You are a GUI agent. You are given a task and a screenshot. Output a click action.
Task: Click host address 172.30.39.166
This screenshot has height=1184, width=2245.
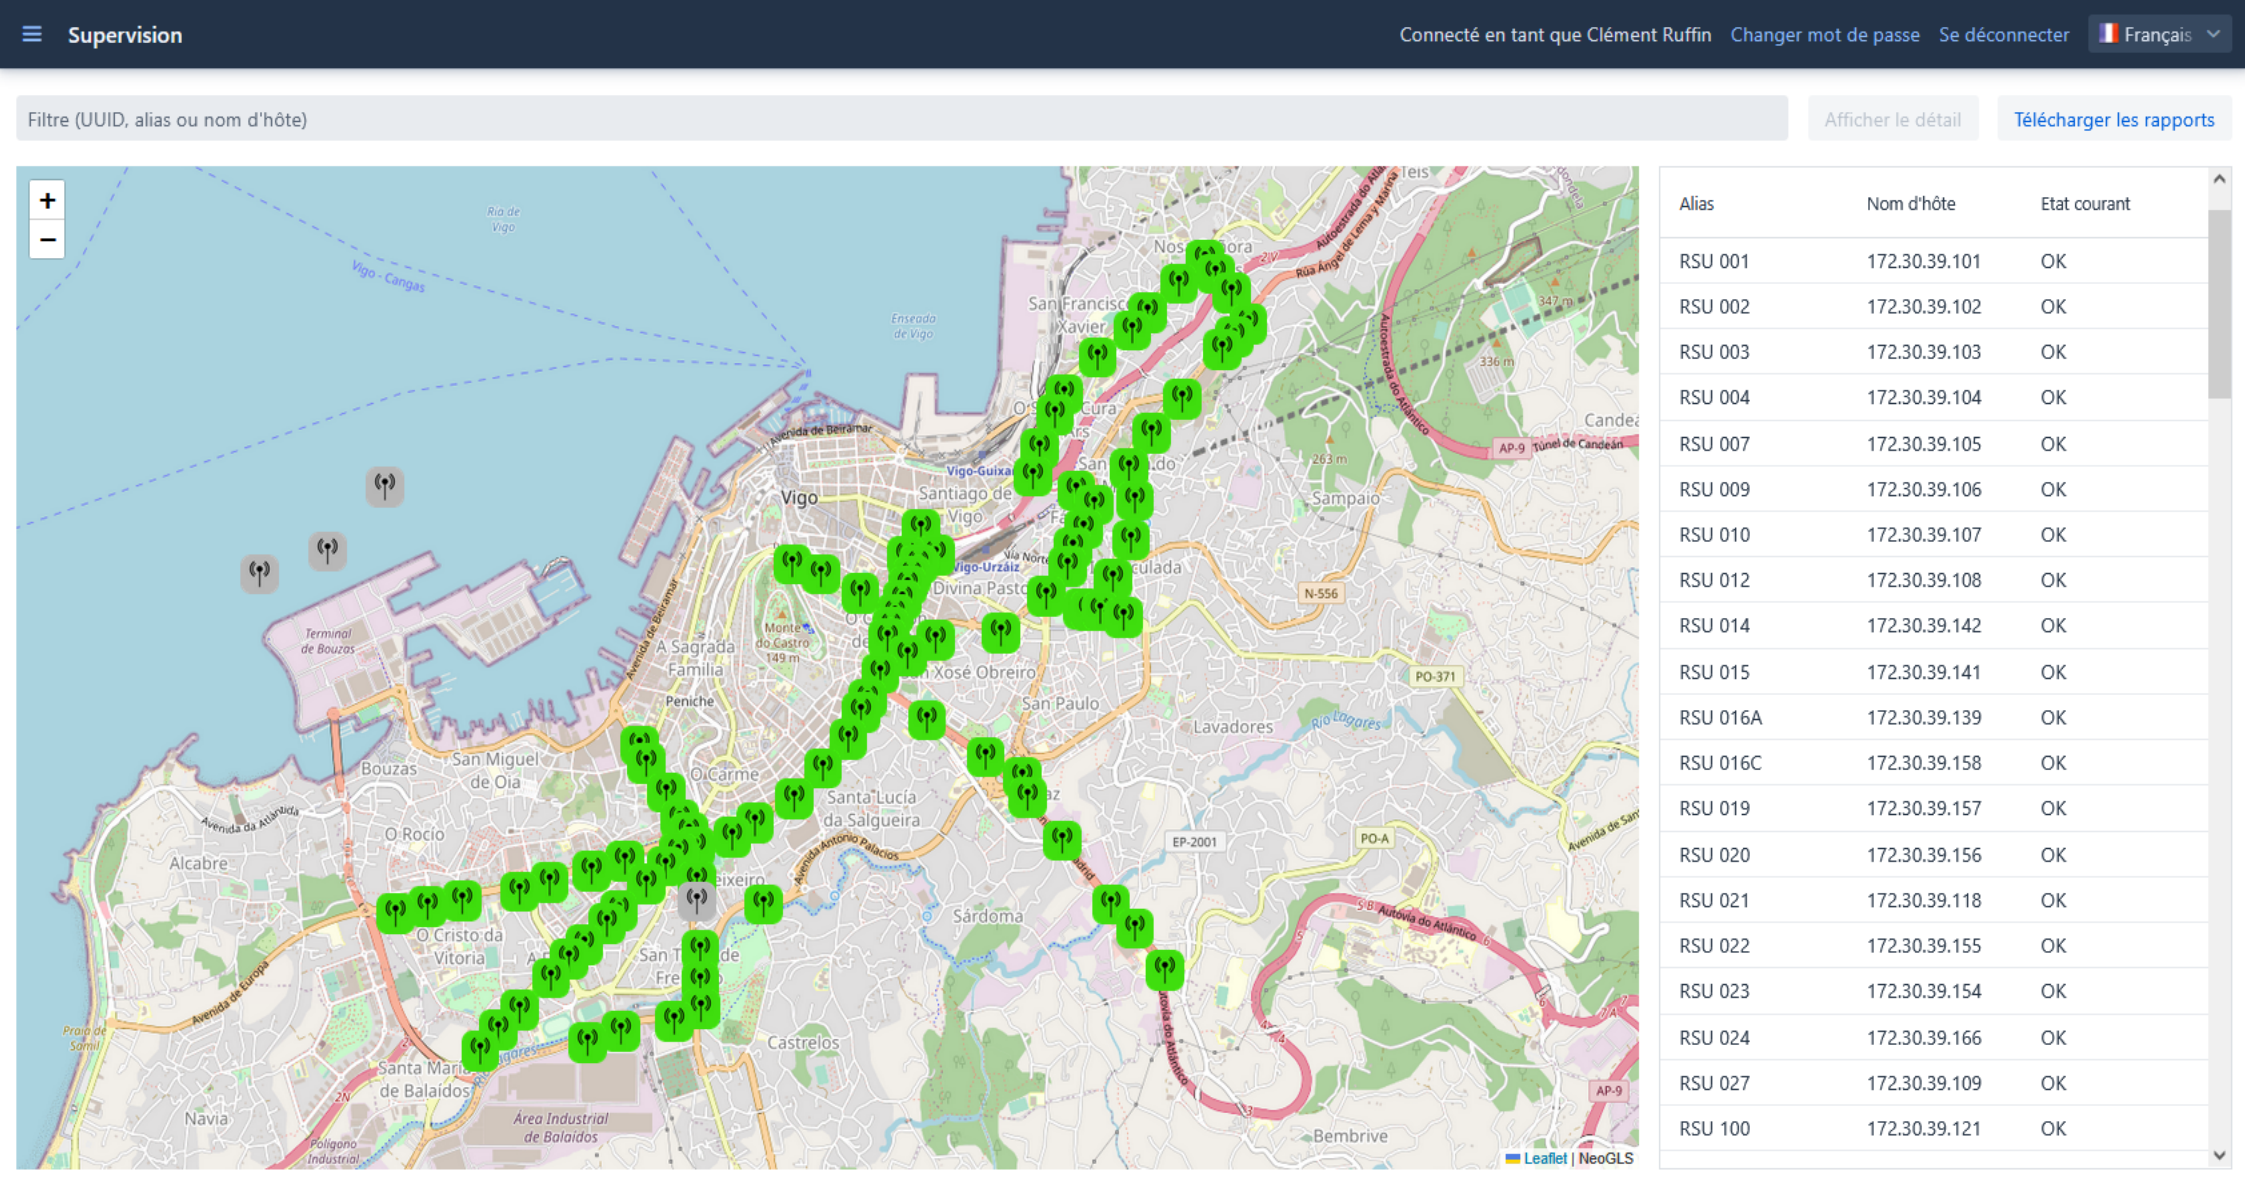pos(1923,1038)
